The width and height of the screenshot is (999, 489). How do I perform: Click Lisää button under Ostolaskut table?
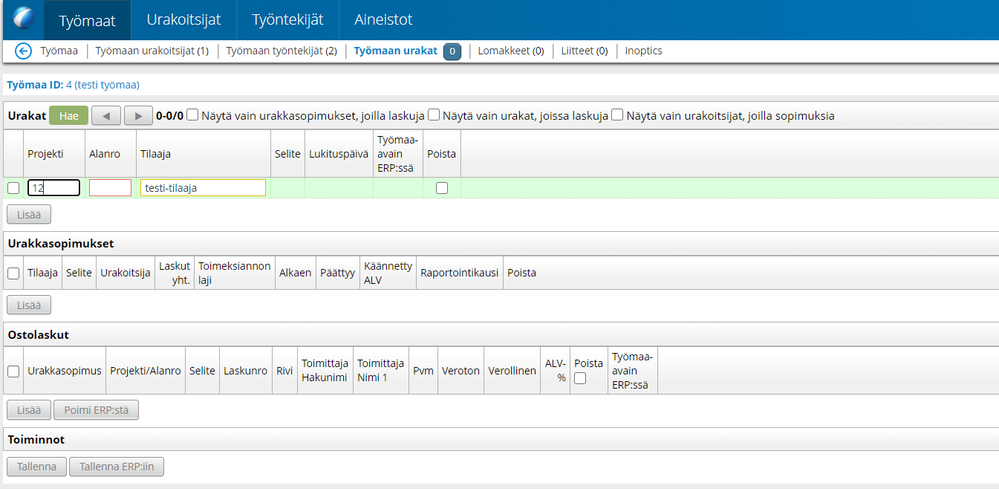29,411
